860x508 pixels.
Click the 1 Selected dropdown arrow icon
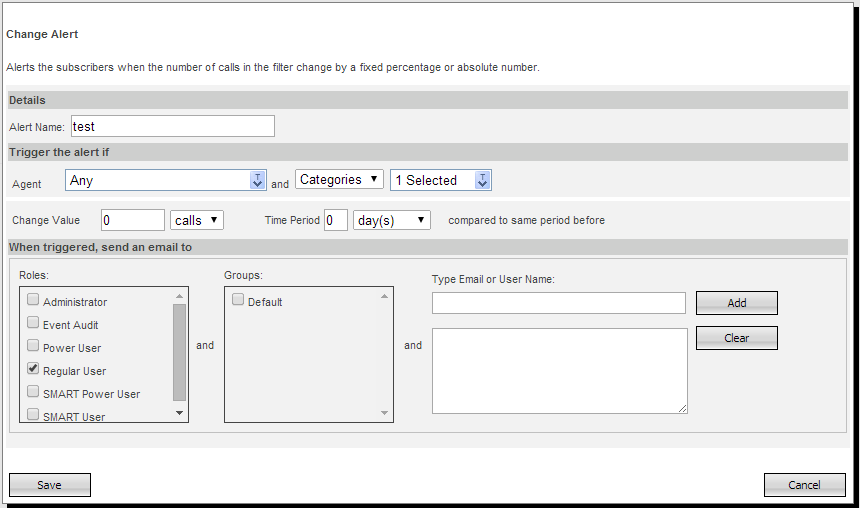coord(483,180)
